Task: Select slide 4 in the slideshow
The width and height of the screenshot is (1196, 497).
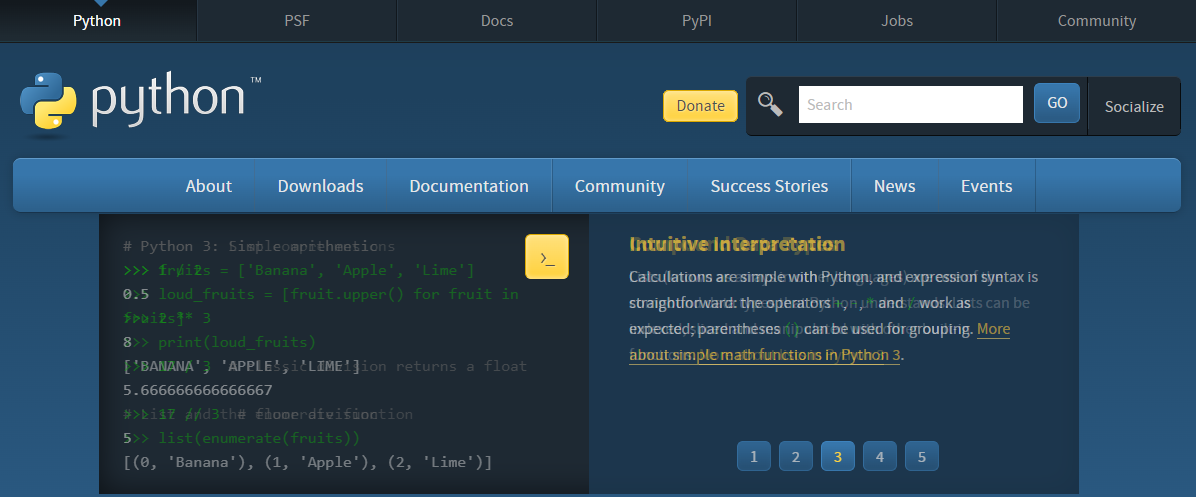Action: tap(880, 457)
